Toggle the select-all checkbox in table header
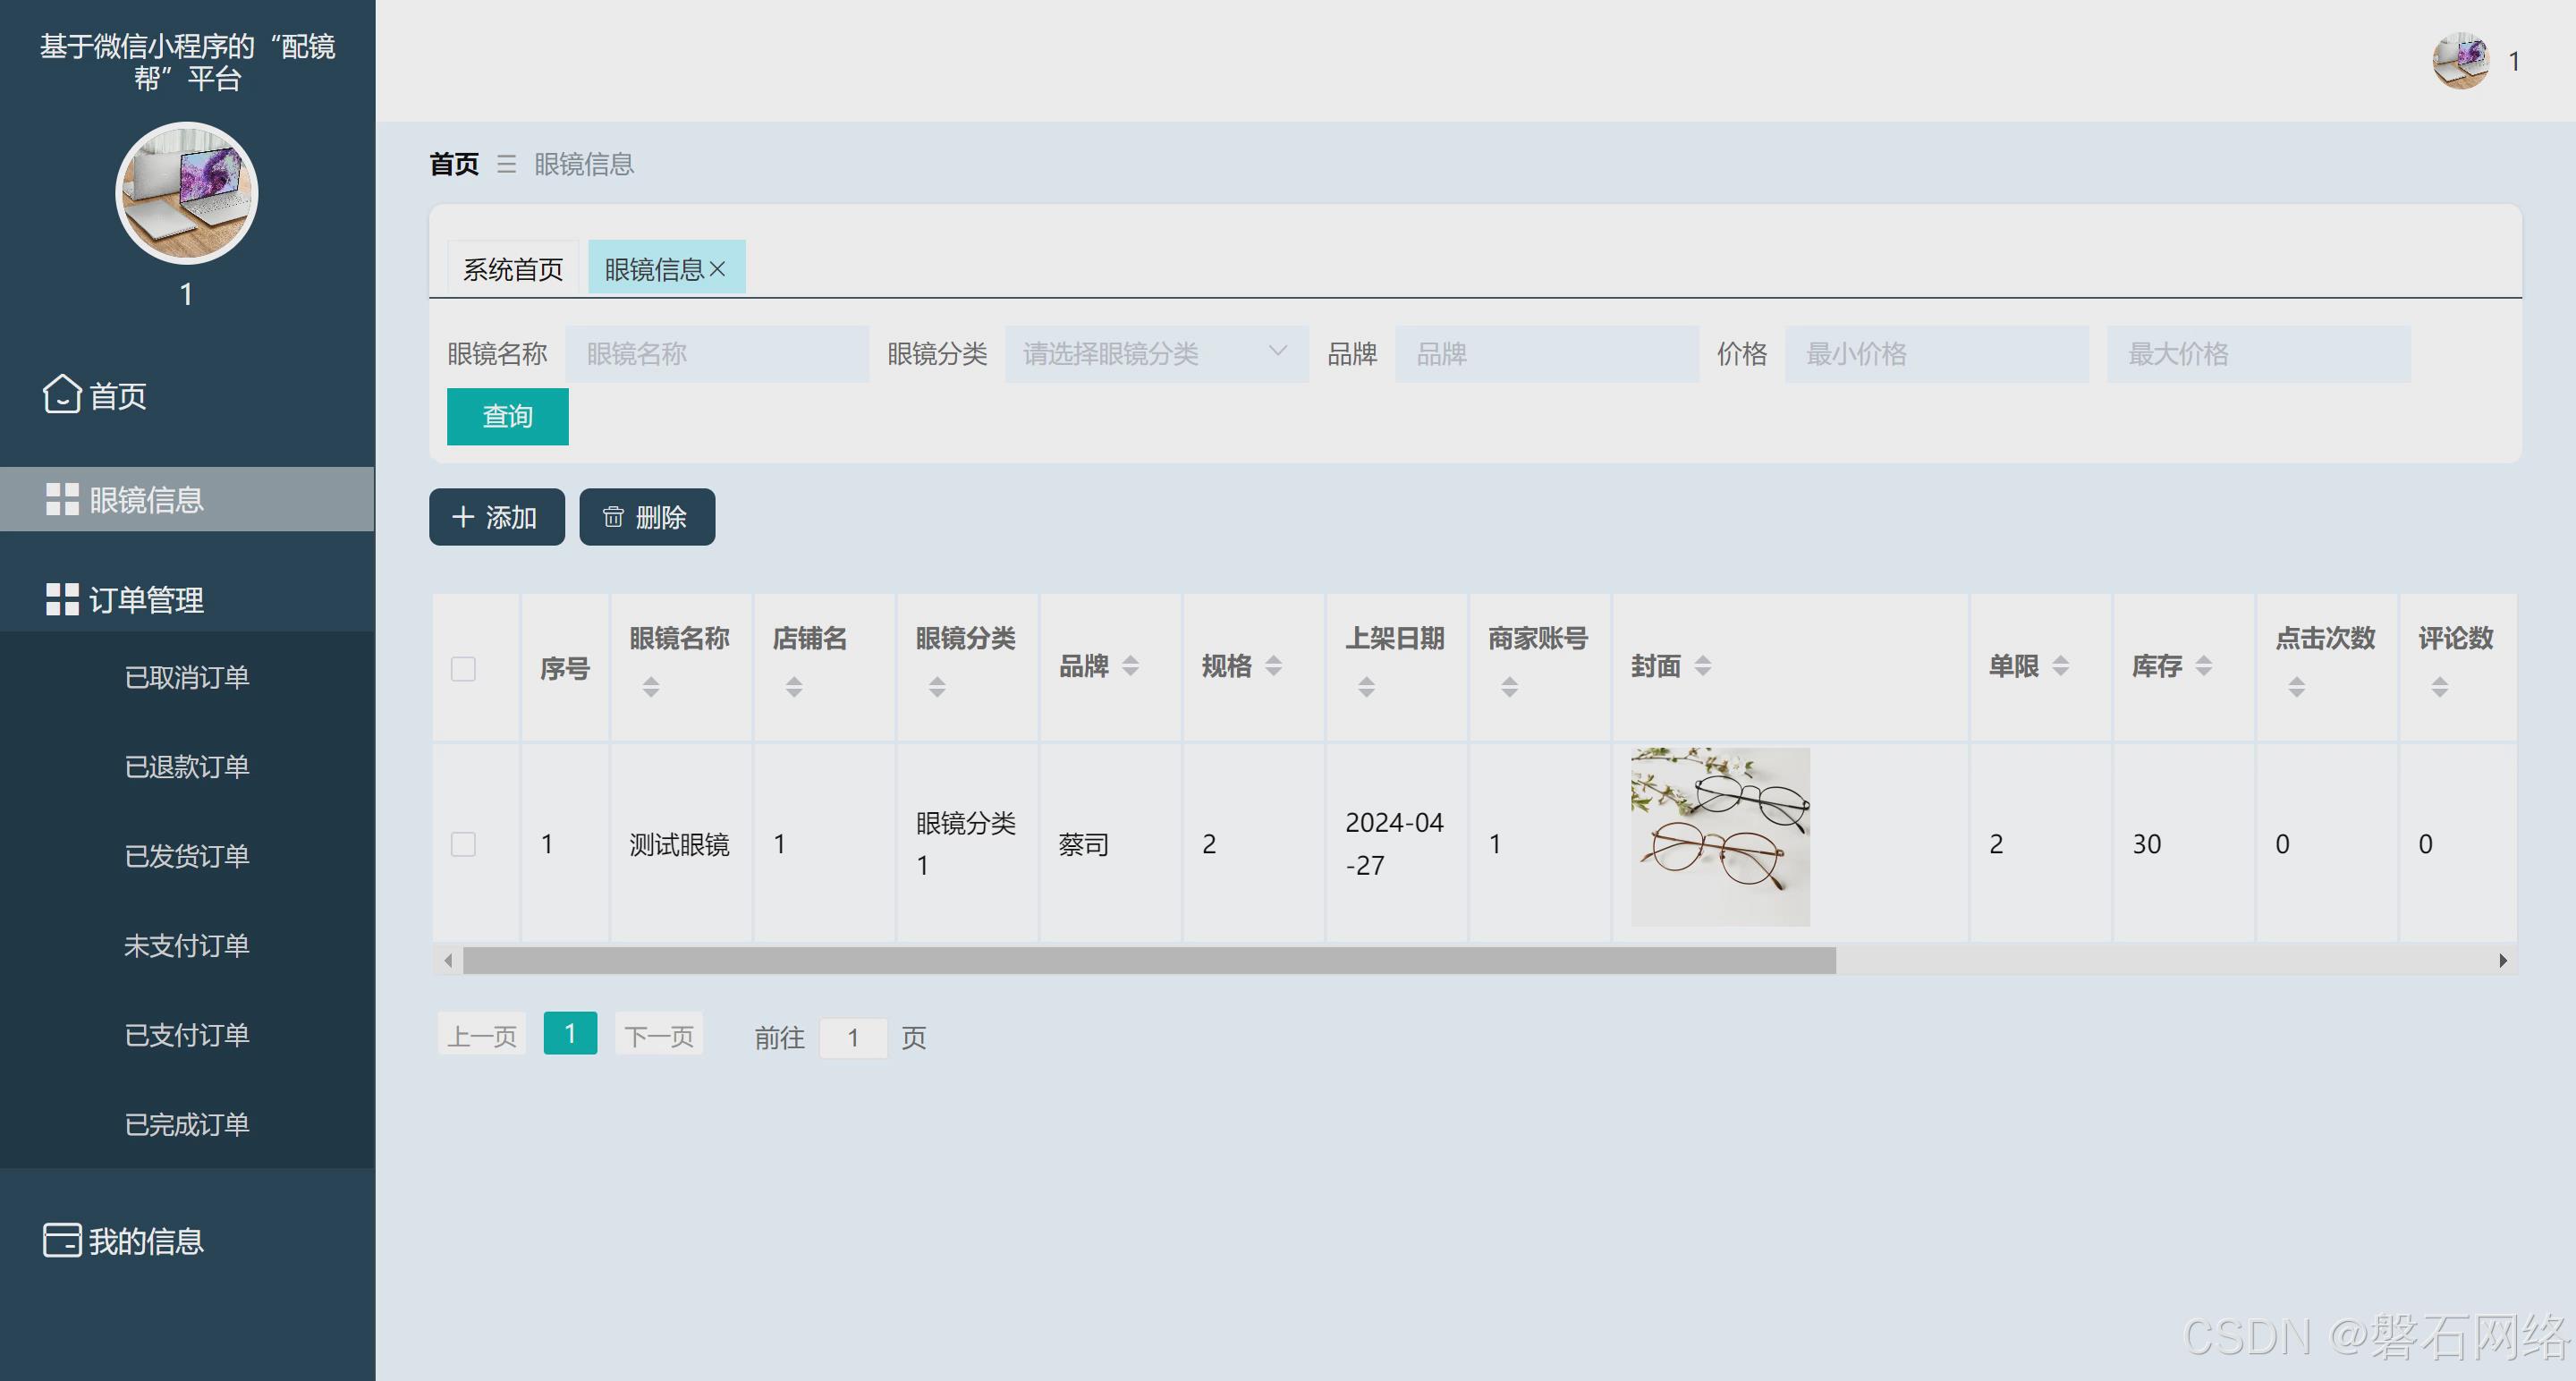The width and height of the screenshot is (2576, 1381). click(x=462, y=668)
